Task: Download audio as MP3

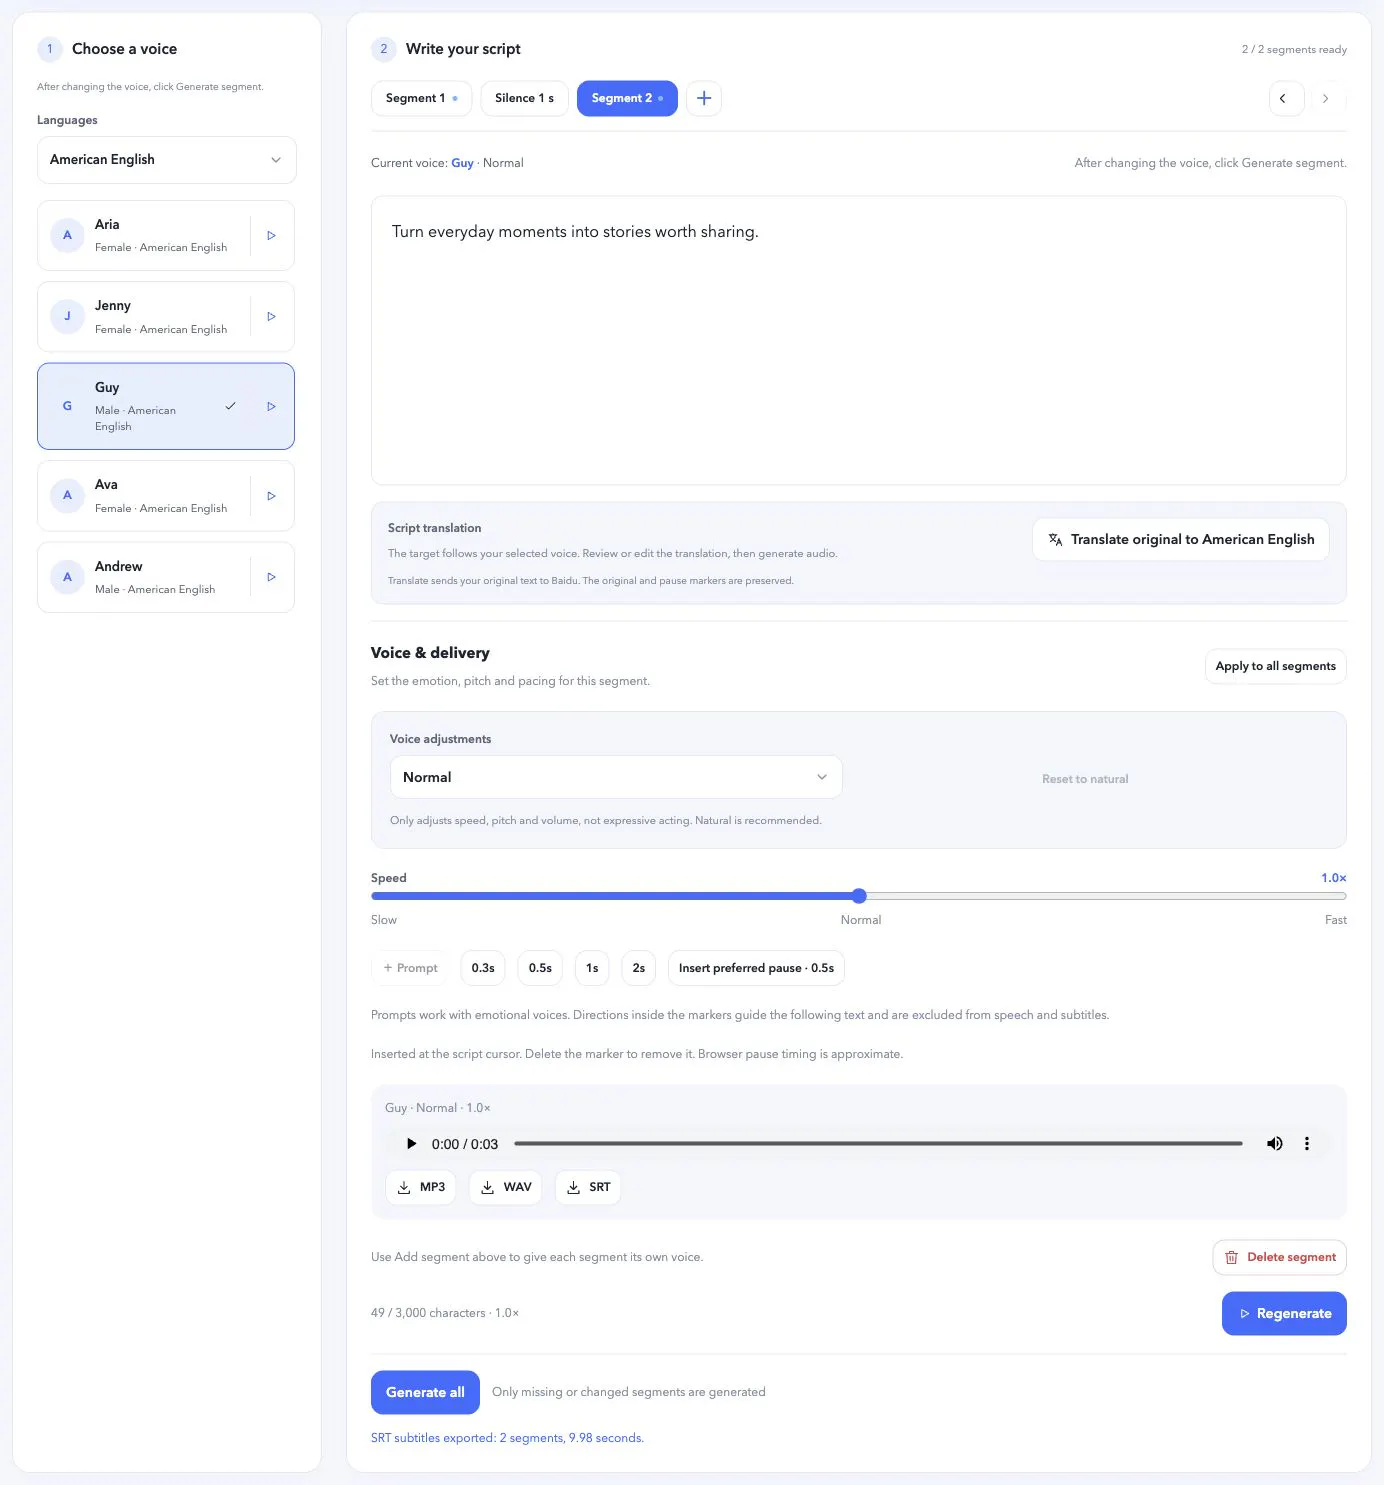Action: 421,1187
